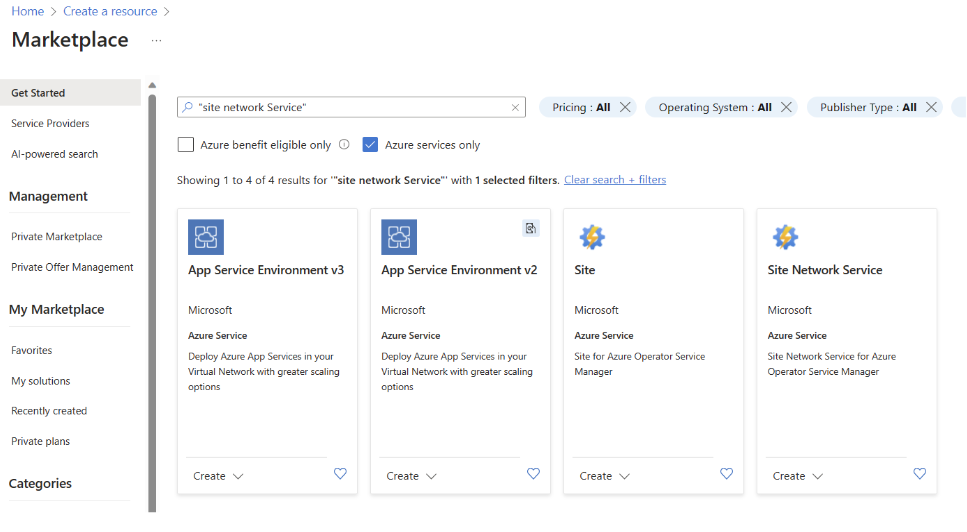Click the marketplace search input field
This screenshot has width=967, height=532.
(350, 108)
